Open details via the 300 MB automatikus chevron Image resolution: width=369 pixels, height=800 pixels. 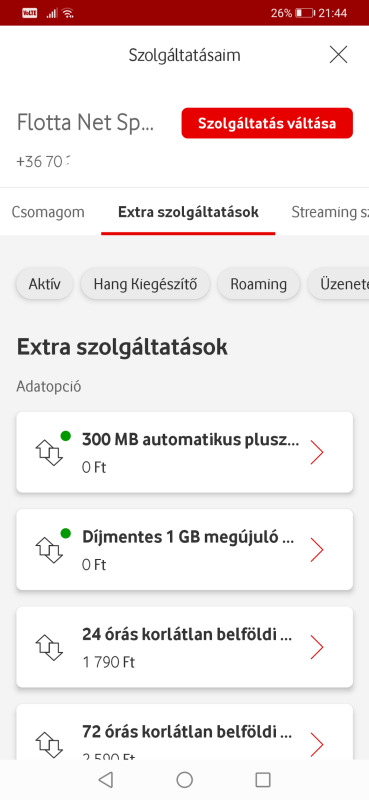pyautogui.click(x=317, y=453)
